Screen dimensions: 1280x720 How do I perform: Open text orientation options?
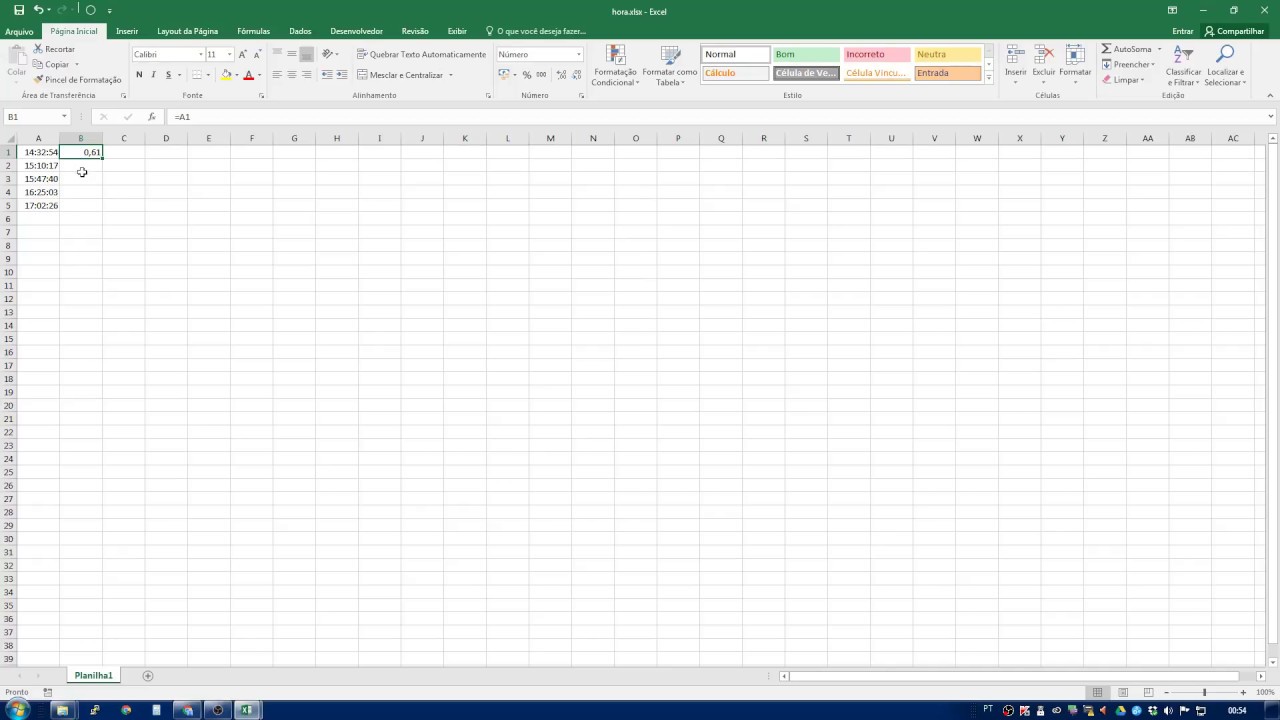point(329,54)
